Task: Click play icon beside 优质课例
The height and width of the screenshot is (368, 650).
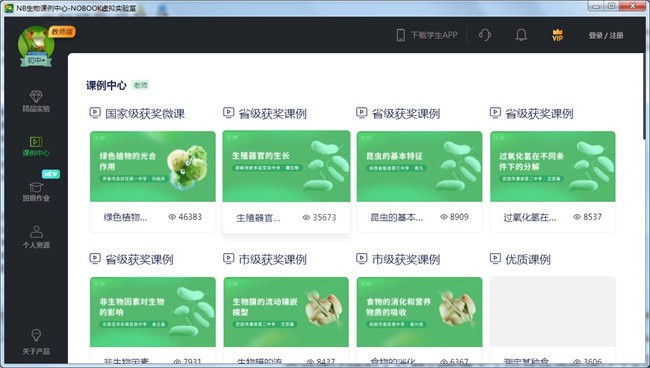Action: point(495,258)
